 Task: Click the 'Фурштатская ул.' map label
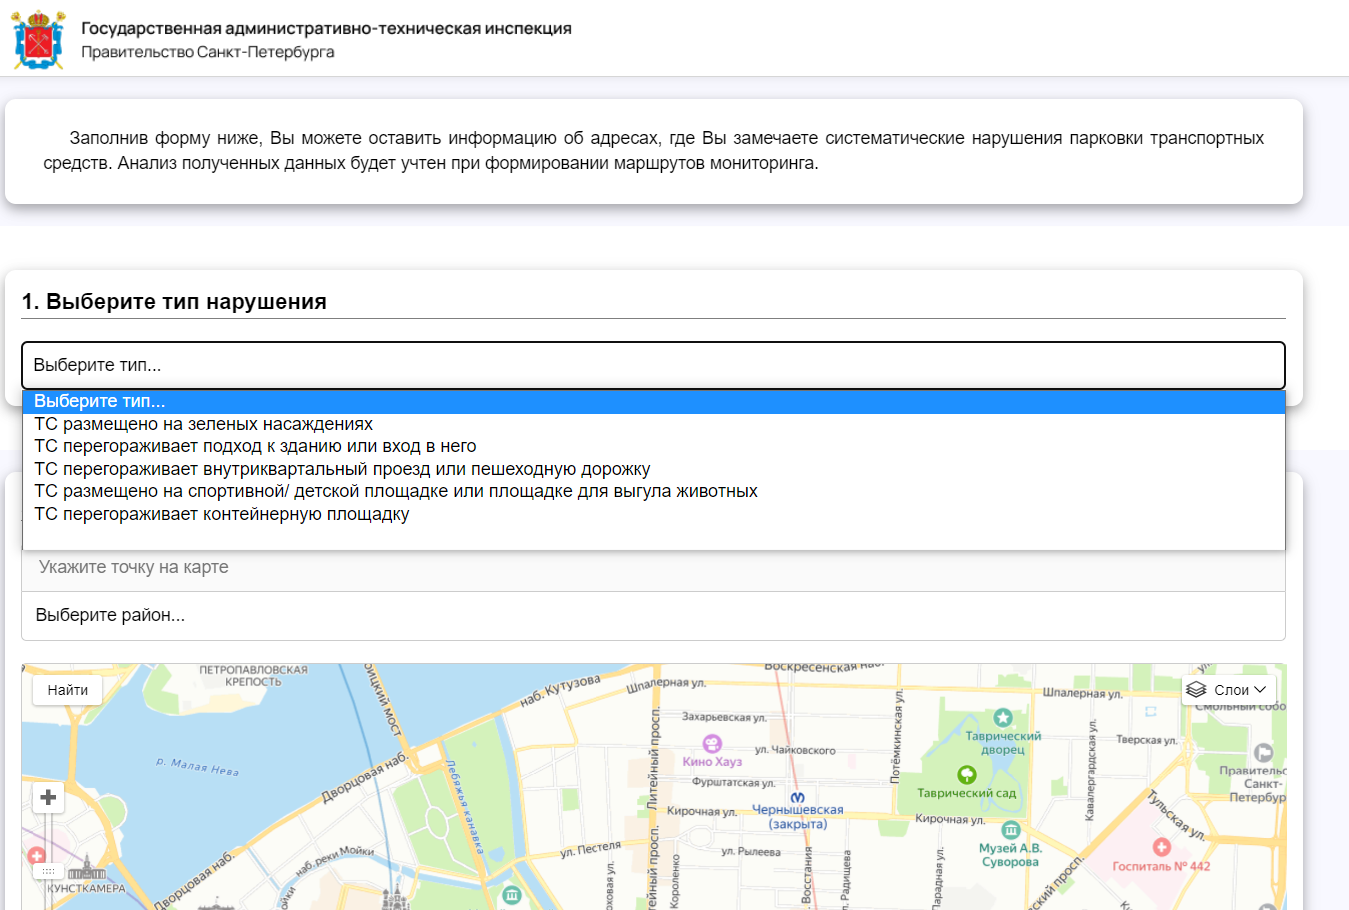(733, 782)
